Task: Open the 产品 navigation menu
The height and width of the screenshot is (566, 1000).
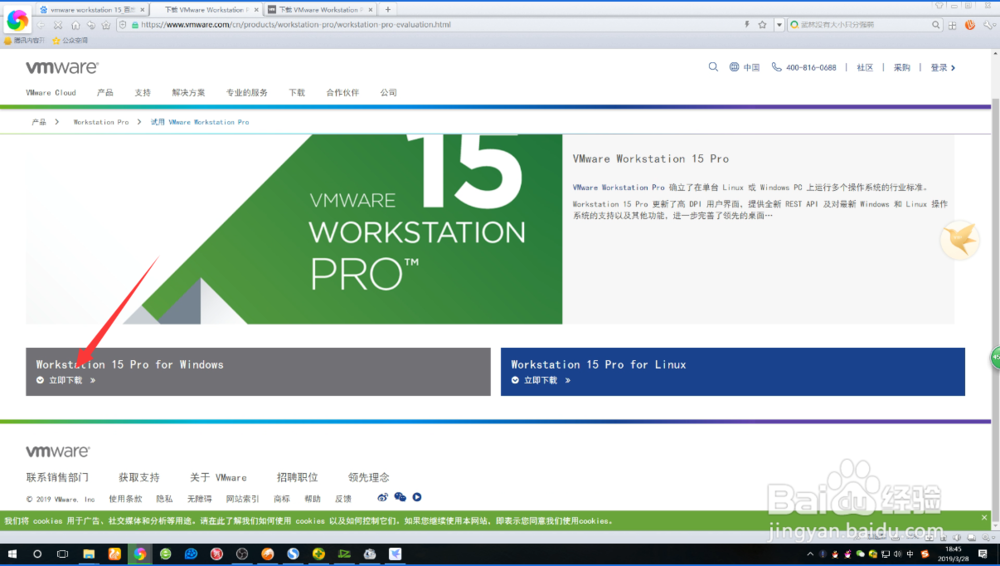Action: pos(105,93)
